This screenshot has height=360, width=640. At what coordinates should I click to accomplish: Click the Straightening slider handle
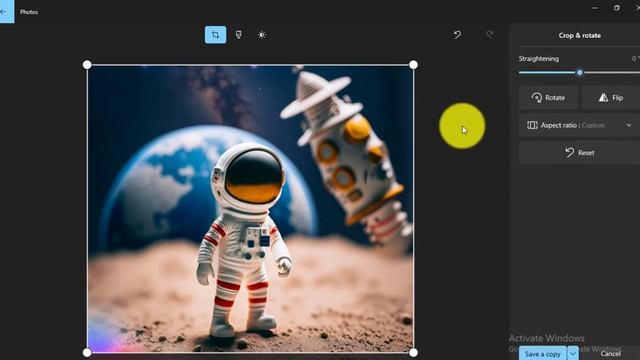click(580, 73)
